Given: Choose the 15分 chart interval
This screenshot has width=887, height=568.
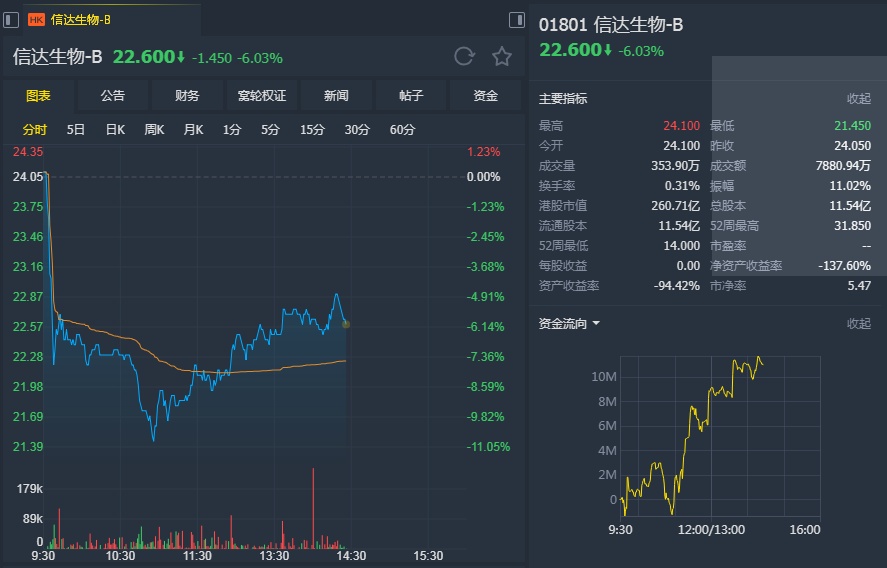Looking at the screenshot, I should coord(312,129).
